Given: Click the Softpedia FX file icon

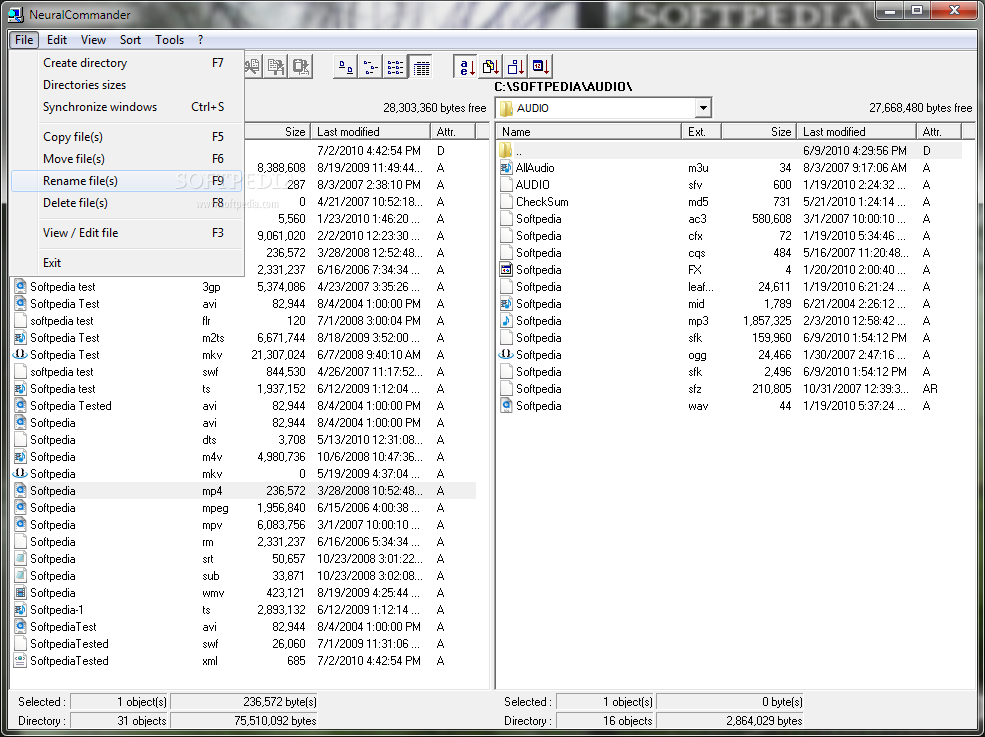Looking at the screenshot, I should tap(506, 270).
